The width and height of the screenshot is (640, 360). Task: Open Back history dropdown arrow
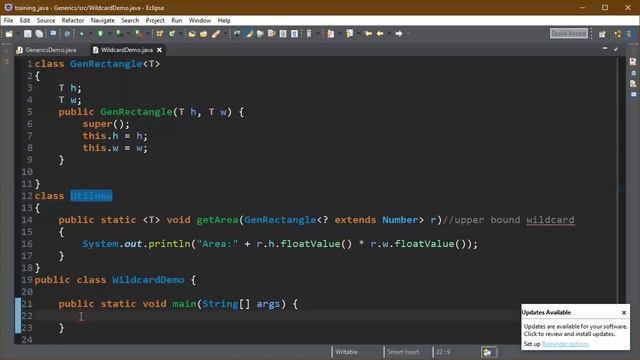pos(389,33)
